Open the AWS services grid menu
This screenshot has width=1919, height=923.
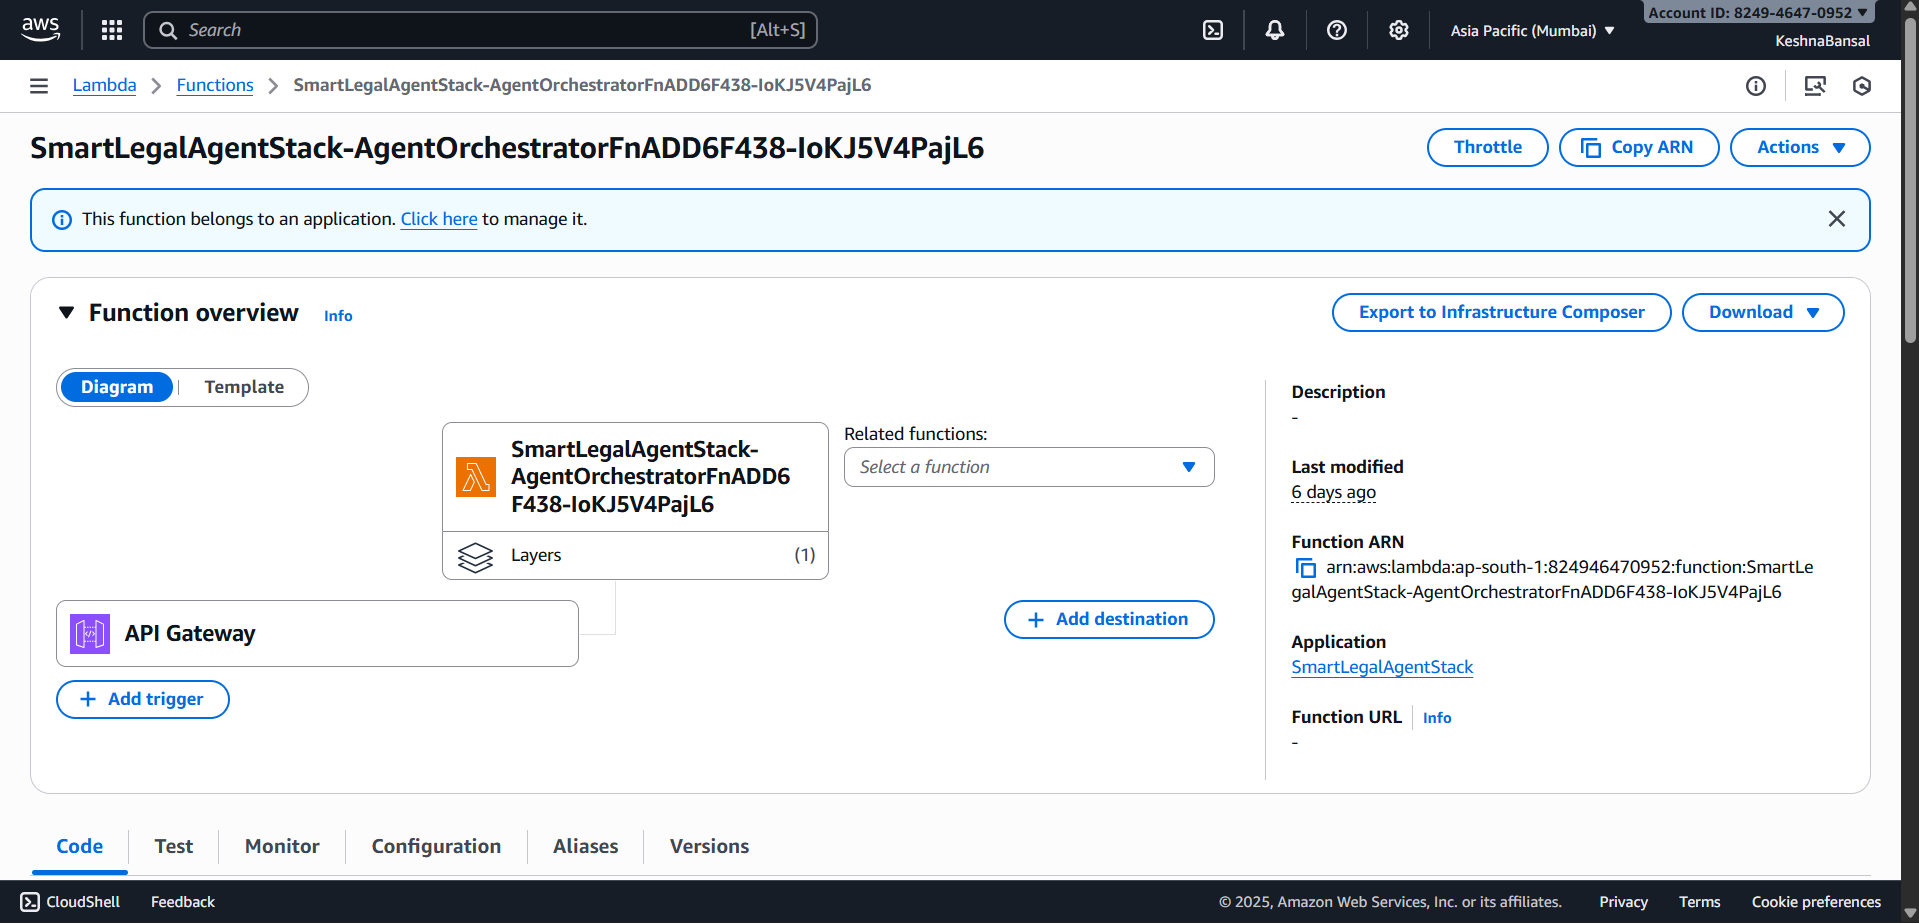(x=112, y=30)
